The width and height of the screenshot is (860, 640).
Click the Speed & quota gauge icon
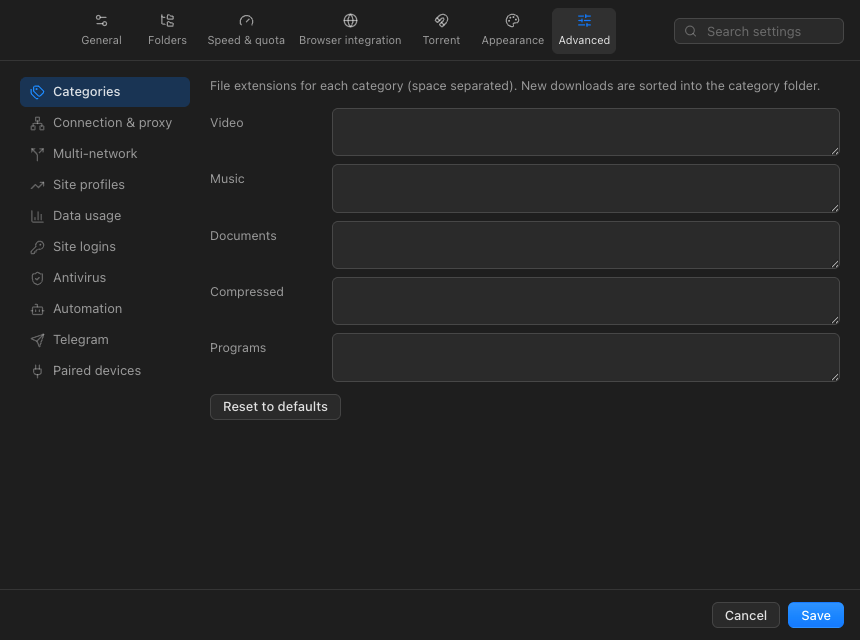tap(246, 21)
